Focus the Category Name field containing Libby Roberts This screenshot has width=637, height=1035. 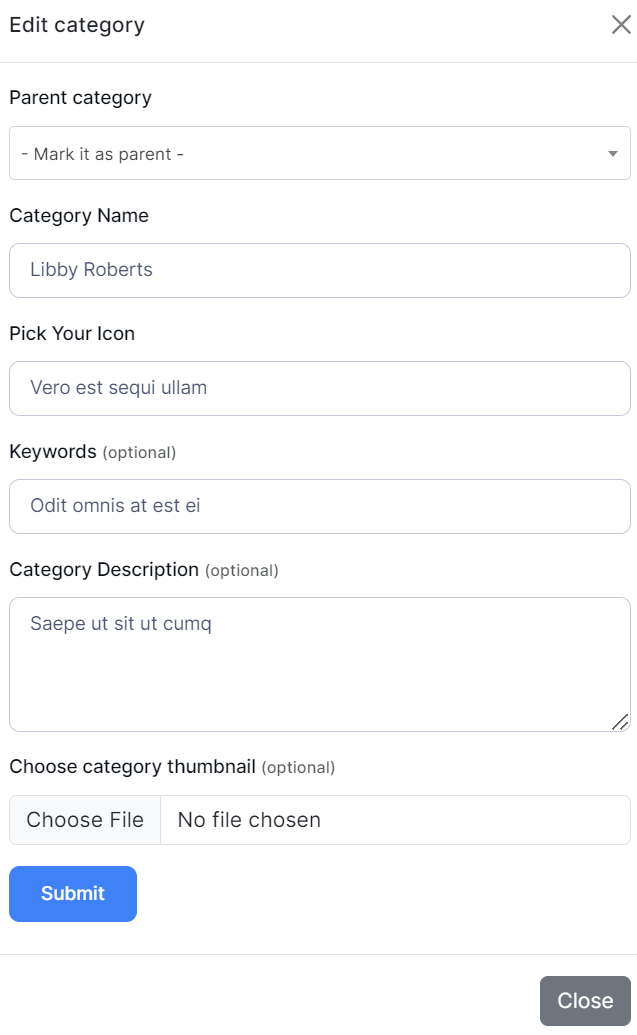[x=320, y=270]
